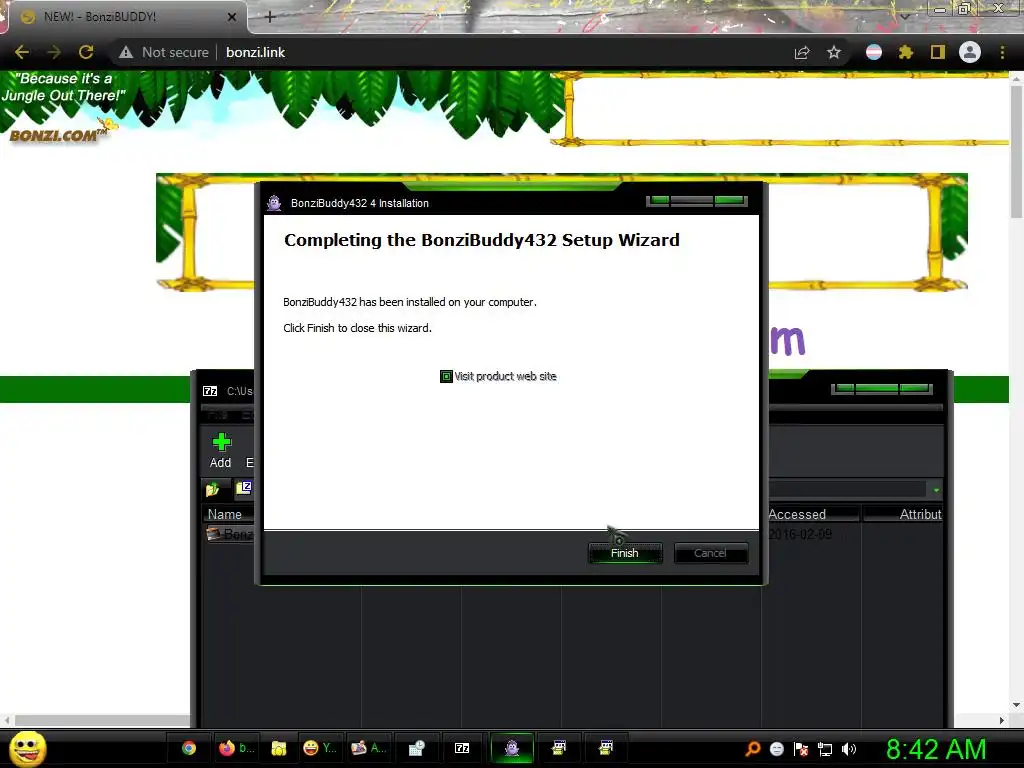Open Chrome from the taskbar
The height and width of the screenshot is (768, 1024).
tap(189, 748)
